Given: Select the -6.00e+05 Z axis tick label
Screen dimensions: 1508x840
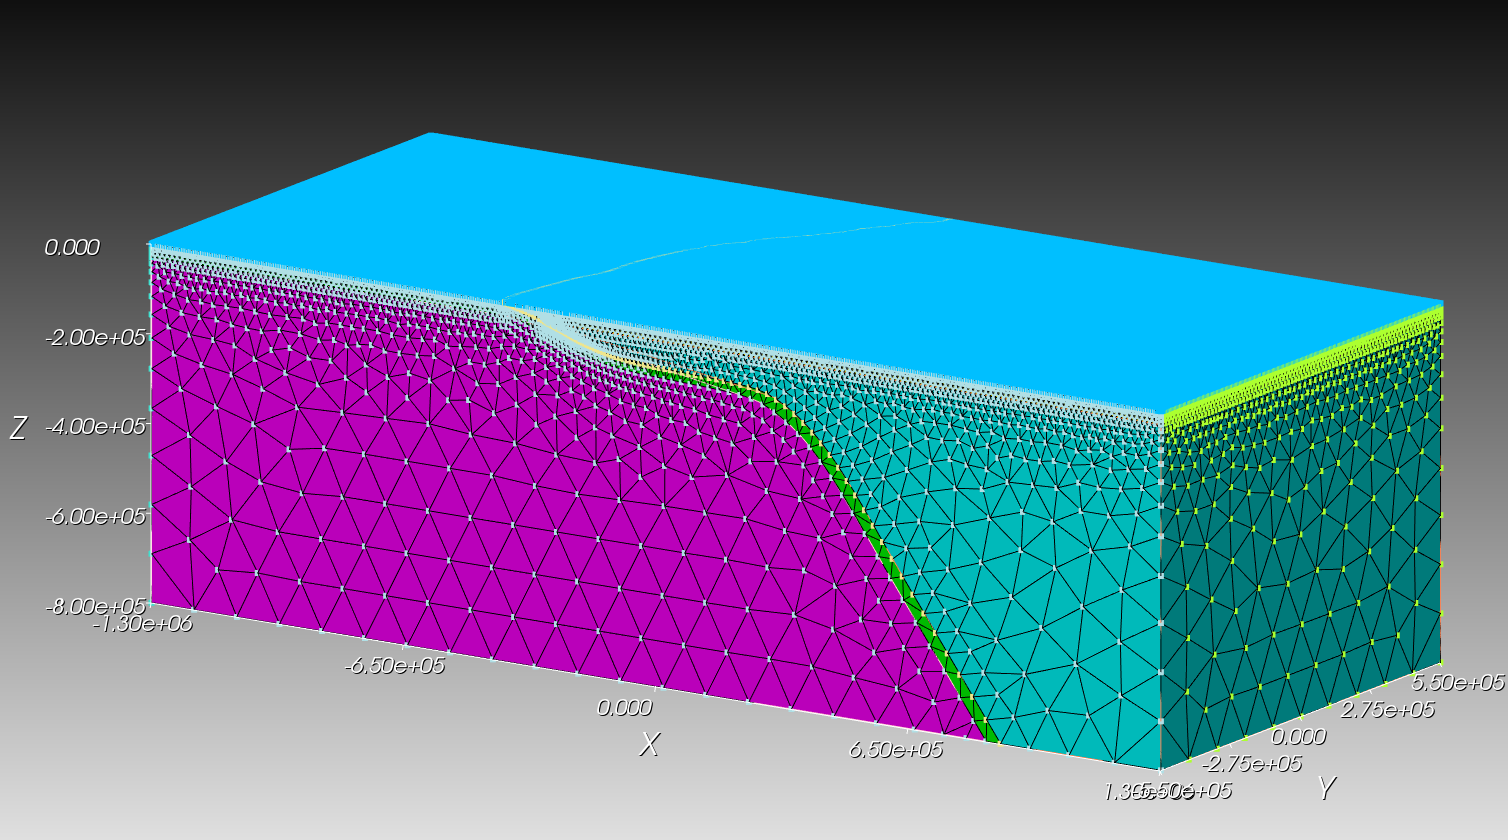Looking at the screenshot, I should 96,516.
